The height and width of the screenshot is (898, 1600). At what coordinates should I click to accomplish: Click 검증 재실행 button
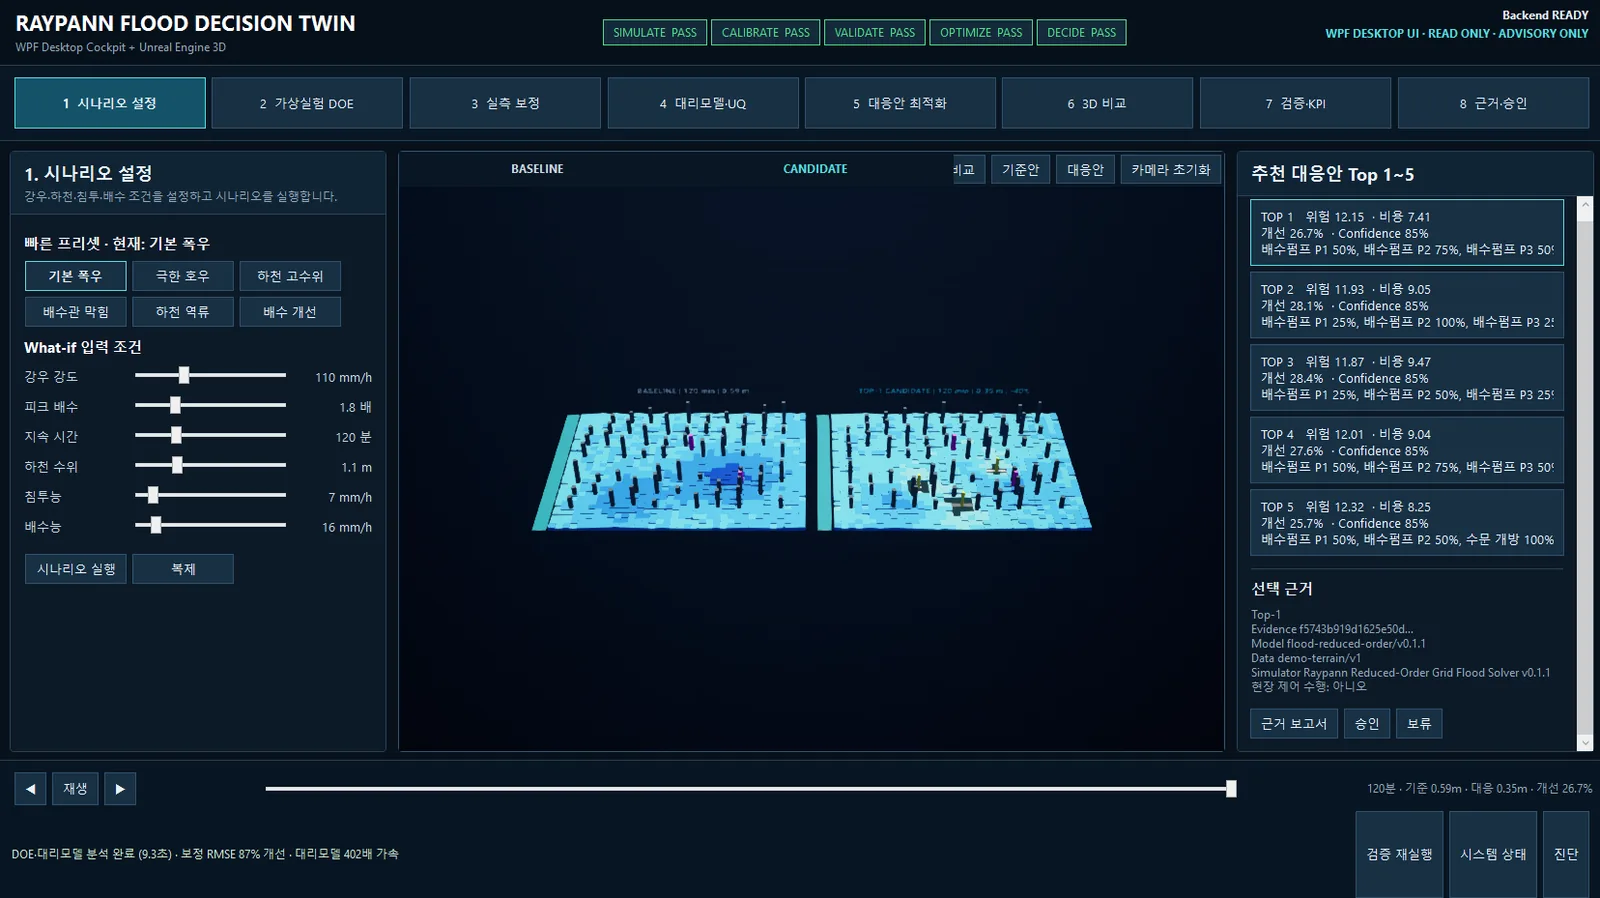[x=1399, y=854]
